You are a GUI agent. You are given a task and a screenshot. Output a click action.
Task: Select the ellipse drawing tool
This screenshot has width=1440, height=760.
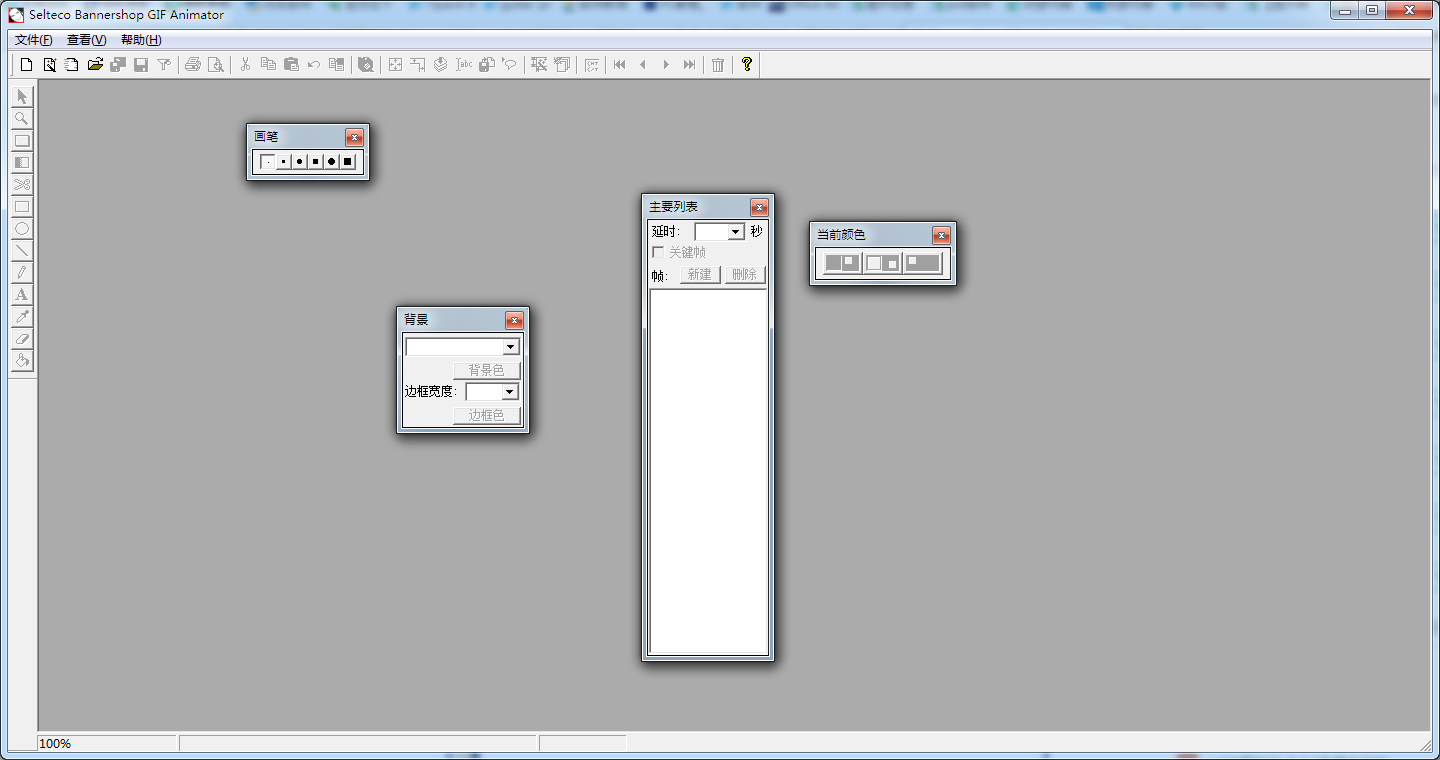point(22,229)
